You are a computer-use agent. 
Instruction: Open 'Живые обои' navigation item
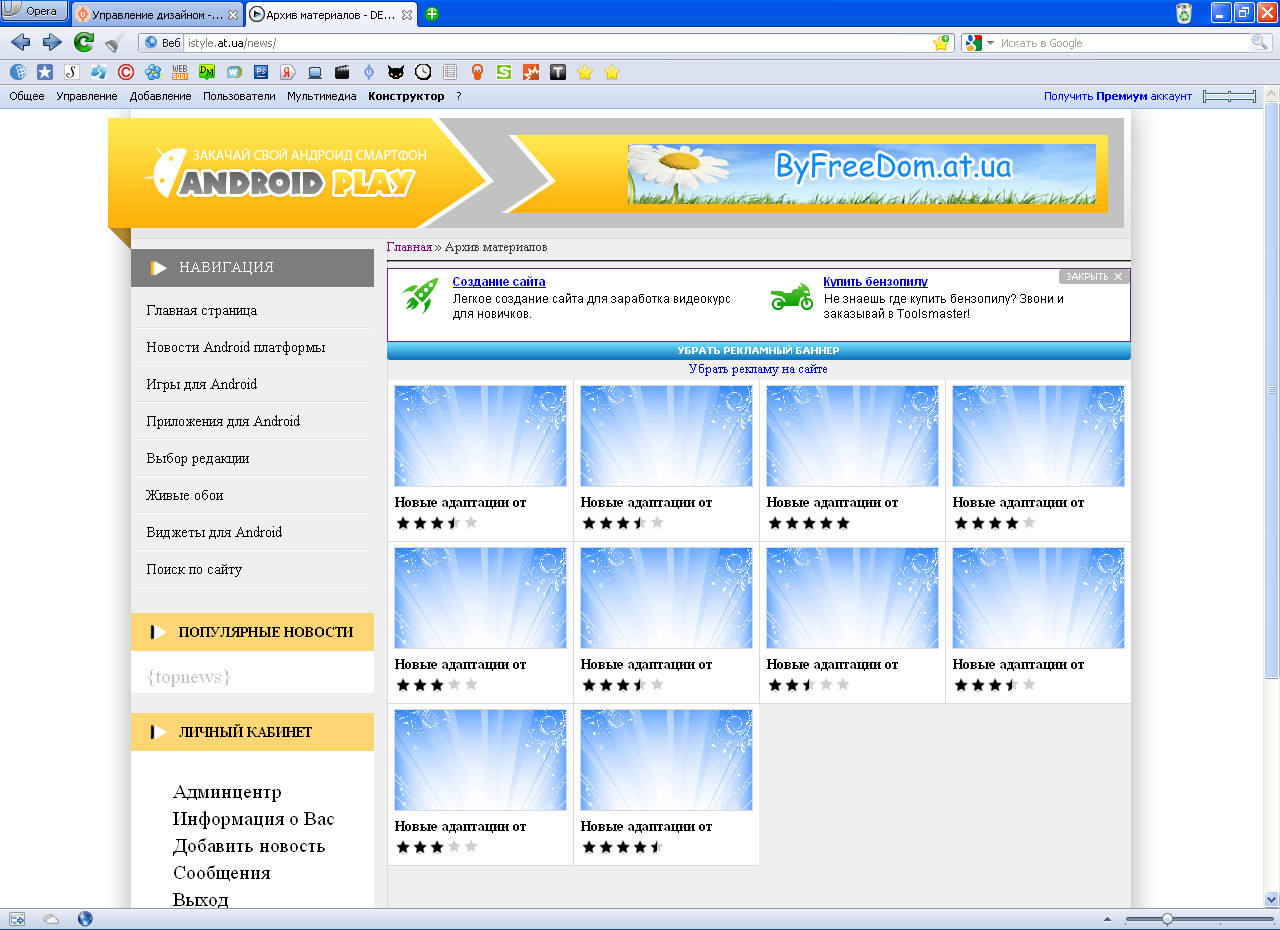[x=184, y=496]
